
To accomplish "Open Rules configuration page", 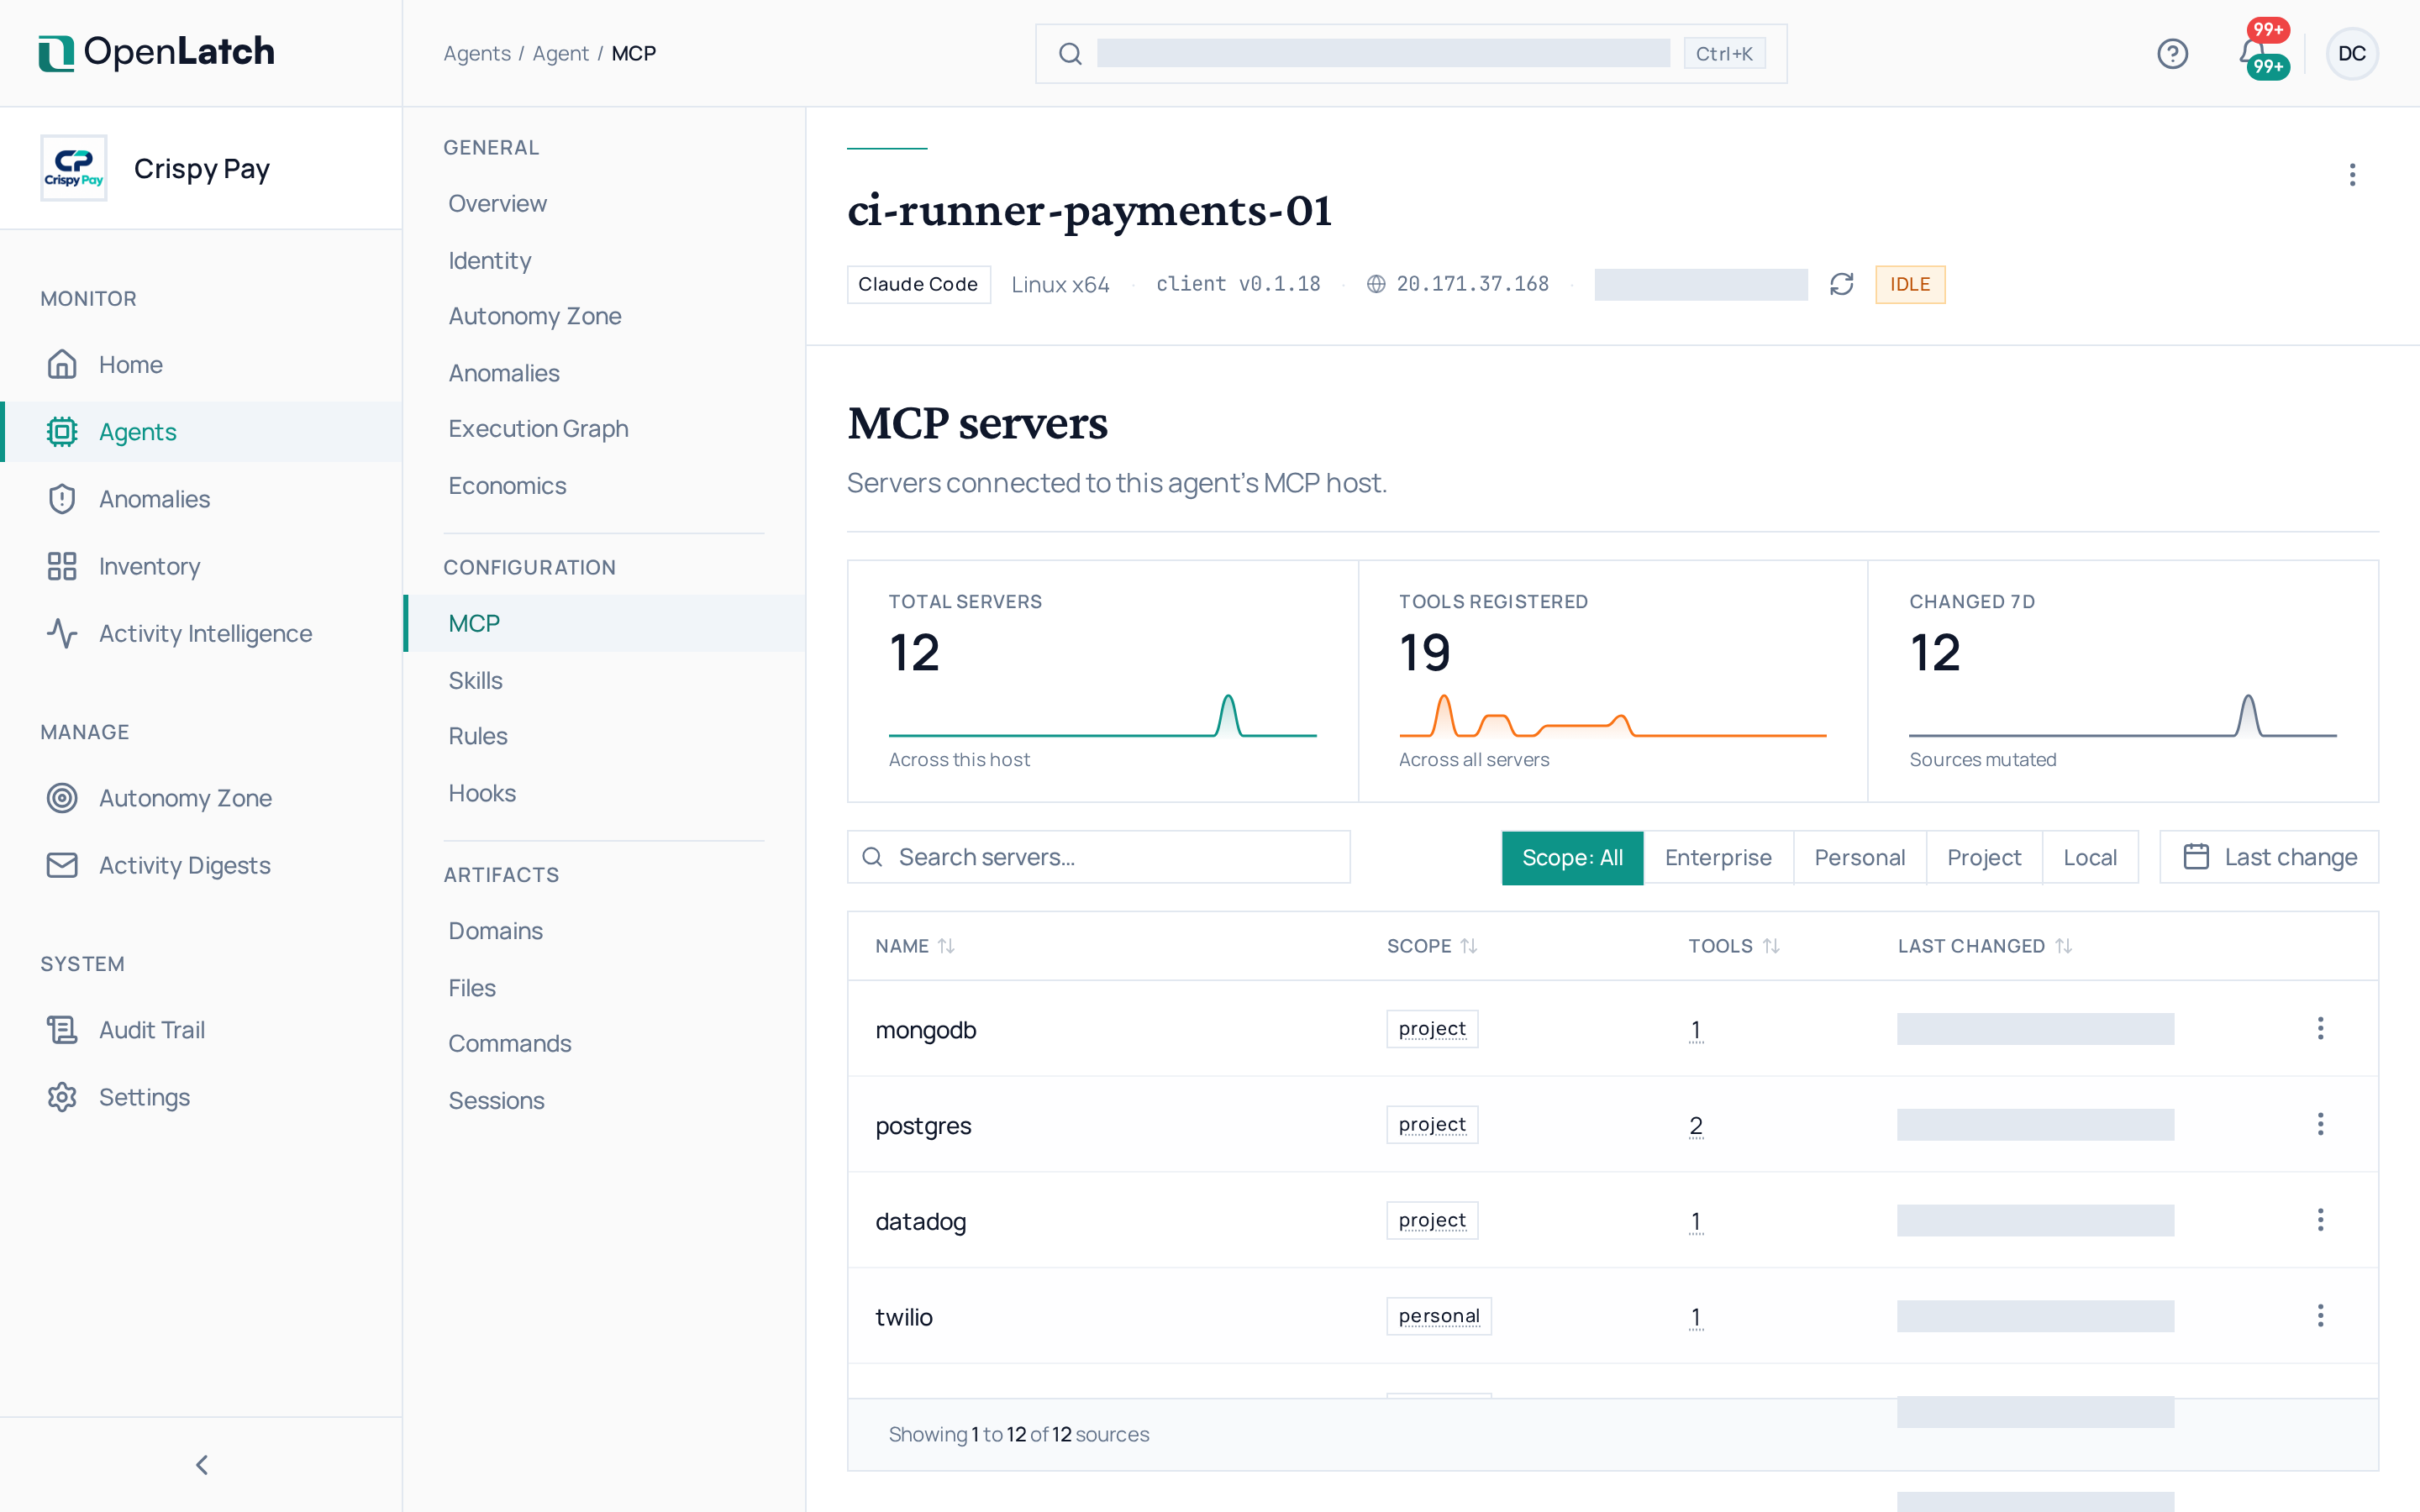I will point(604,736).
